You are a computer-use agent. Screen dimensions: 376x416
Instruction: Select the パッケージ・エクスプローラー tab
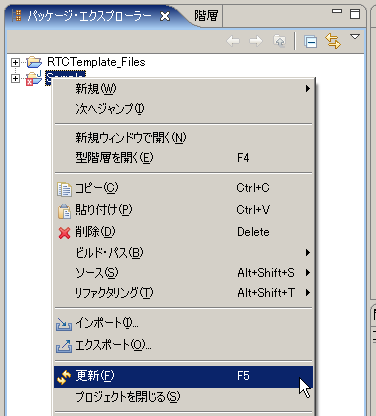coord(89,16)
